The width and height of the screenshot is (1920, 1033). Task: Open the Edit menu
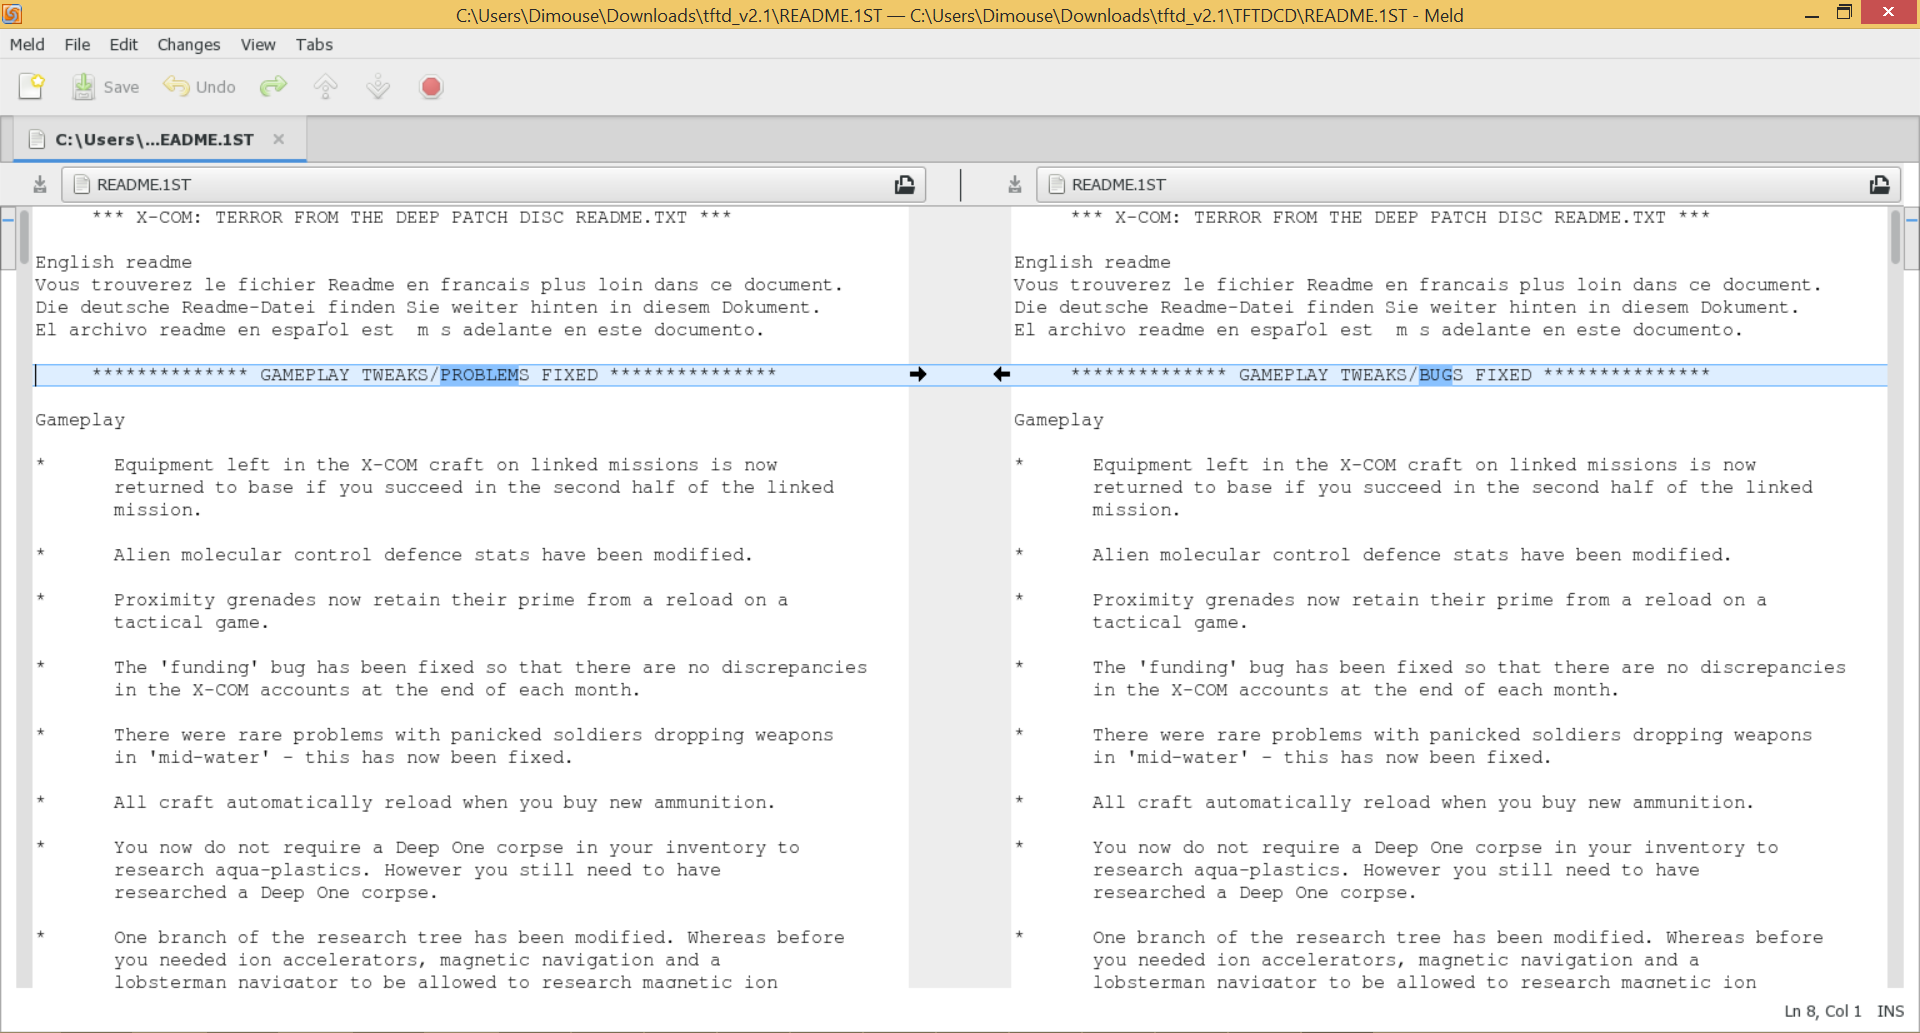124,44
